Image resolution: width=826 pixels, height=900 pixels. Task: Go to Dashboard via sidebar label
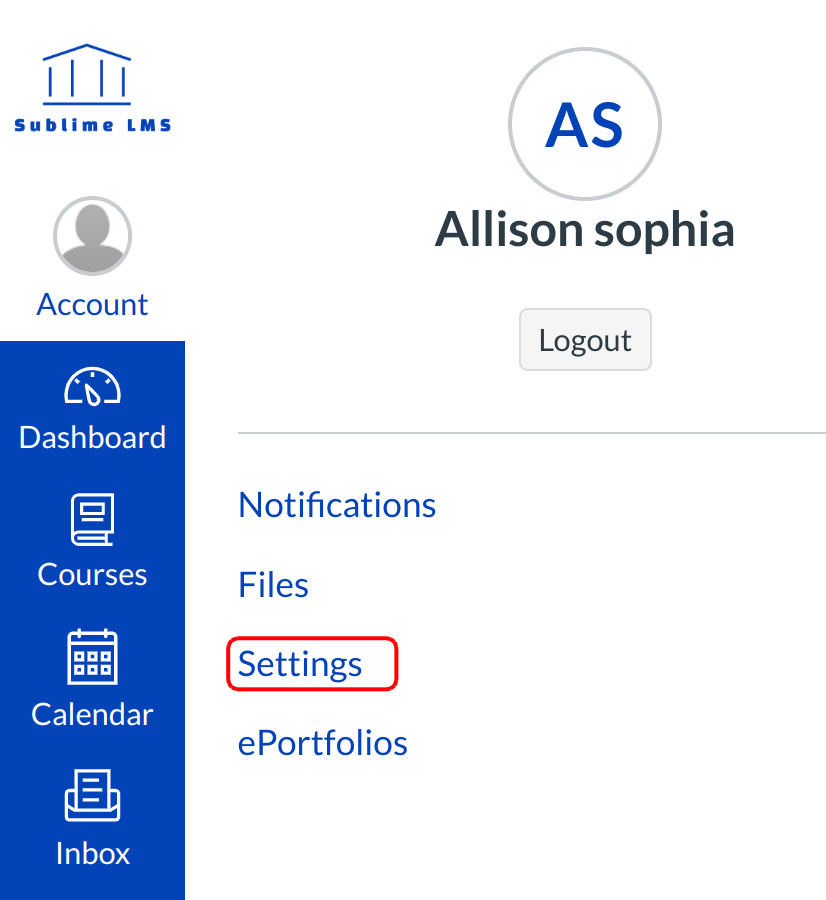[92, 437]
